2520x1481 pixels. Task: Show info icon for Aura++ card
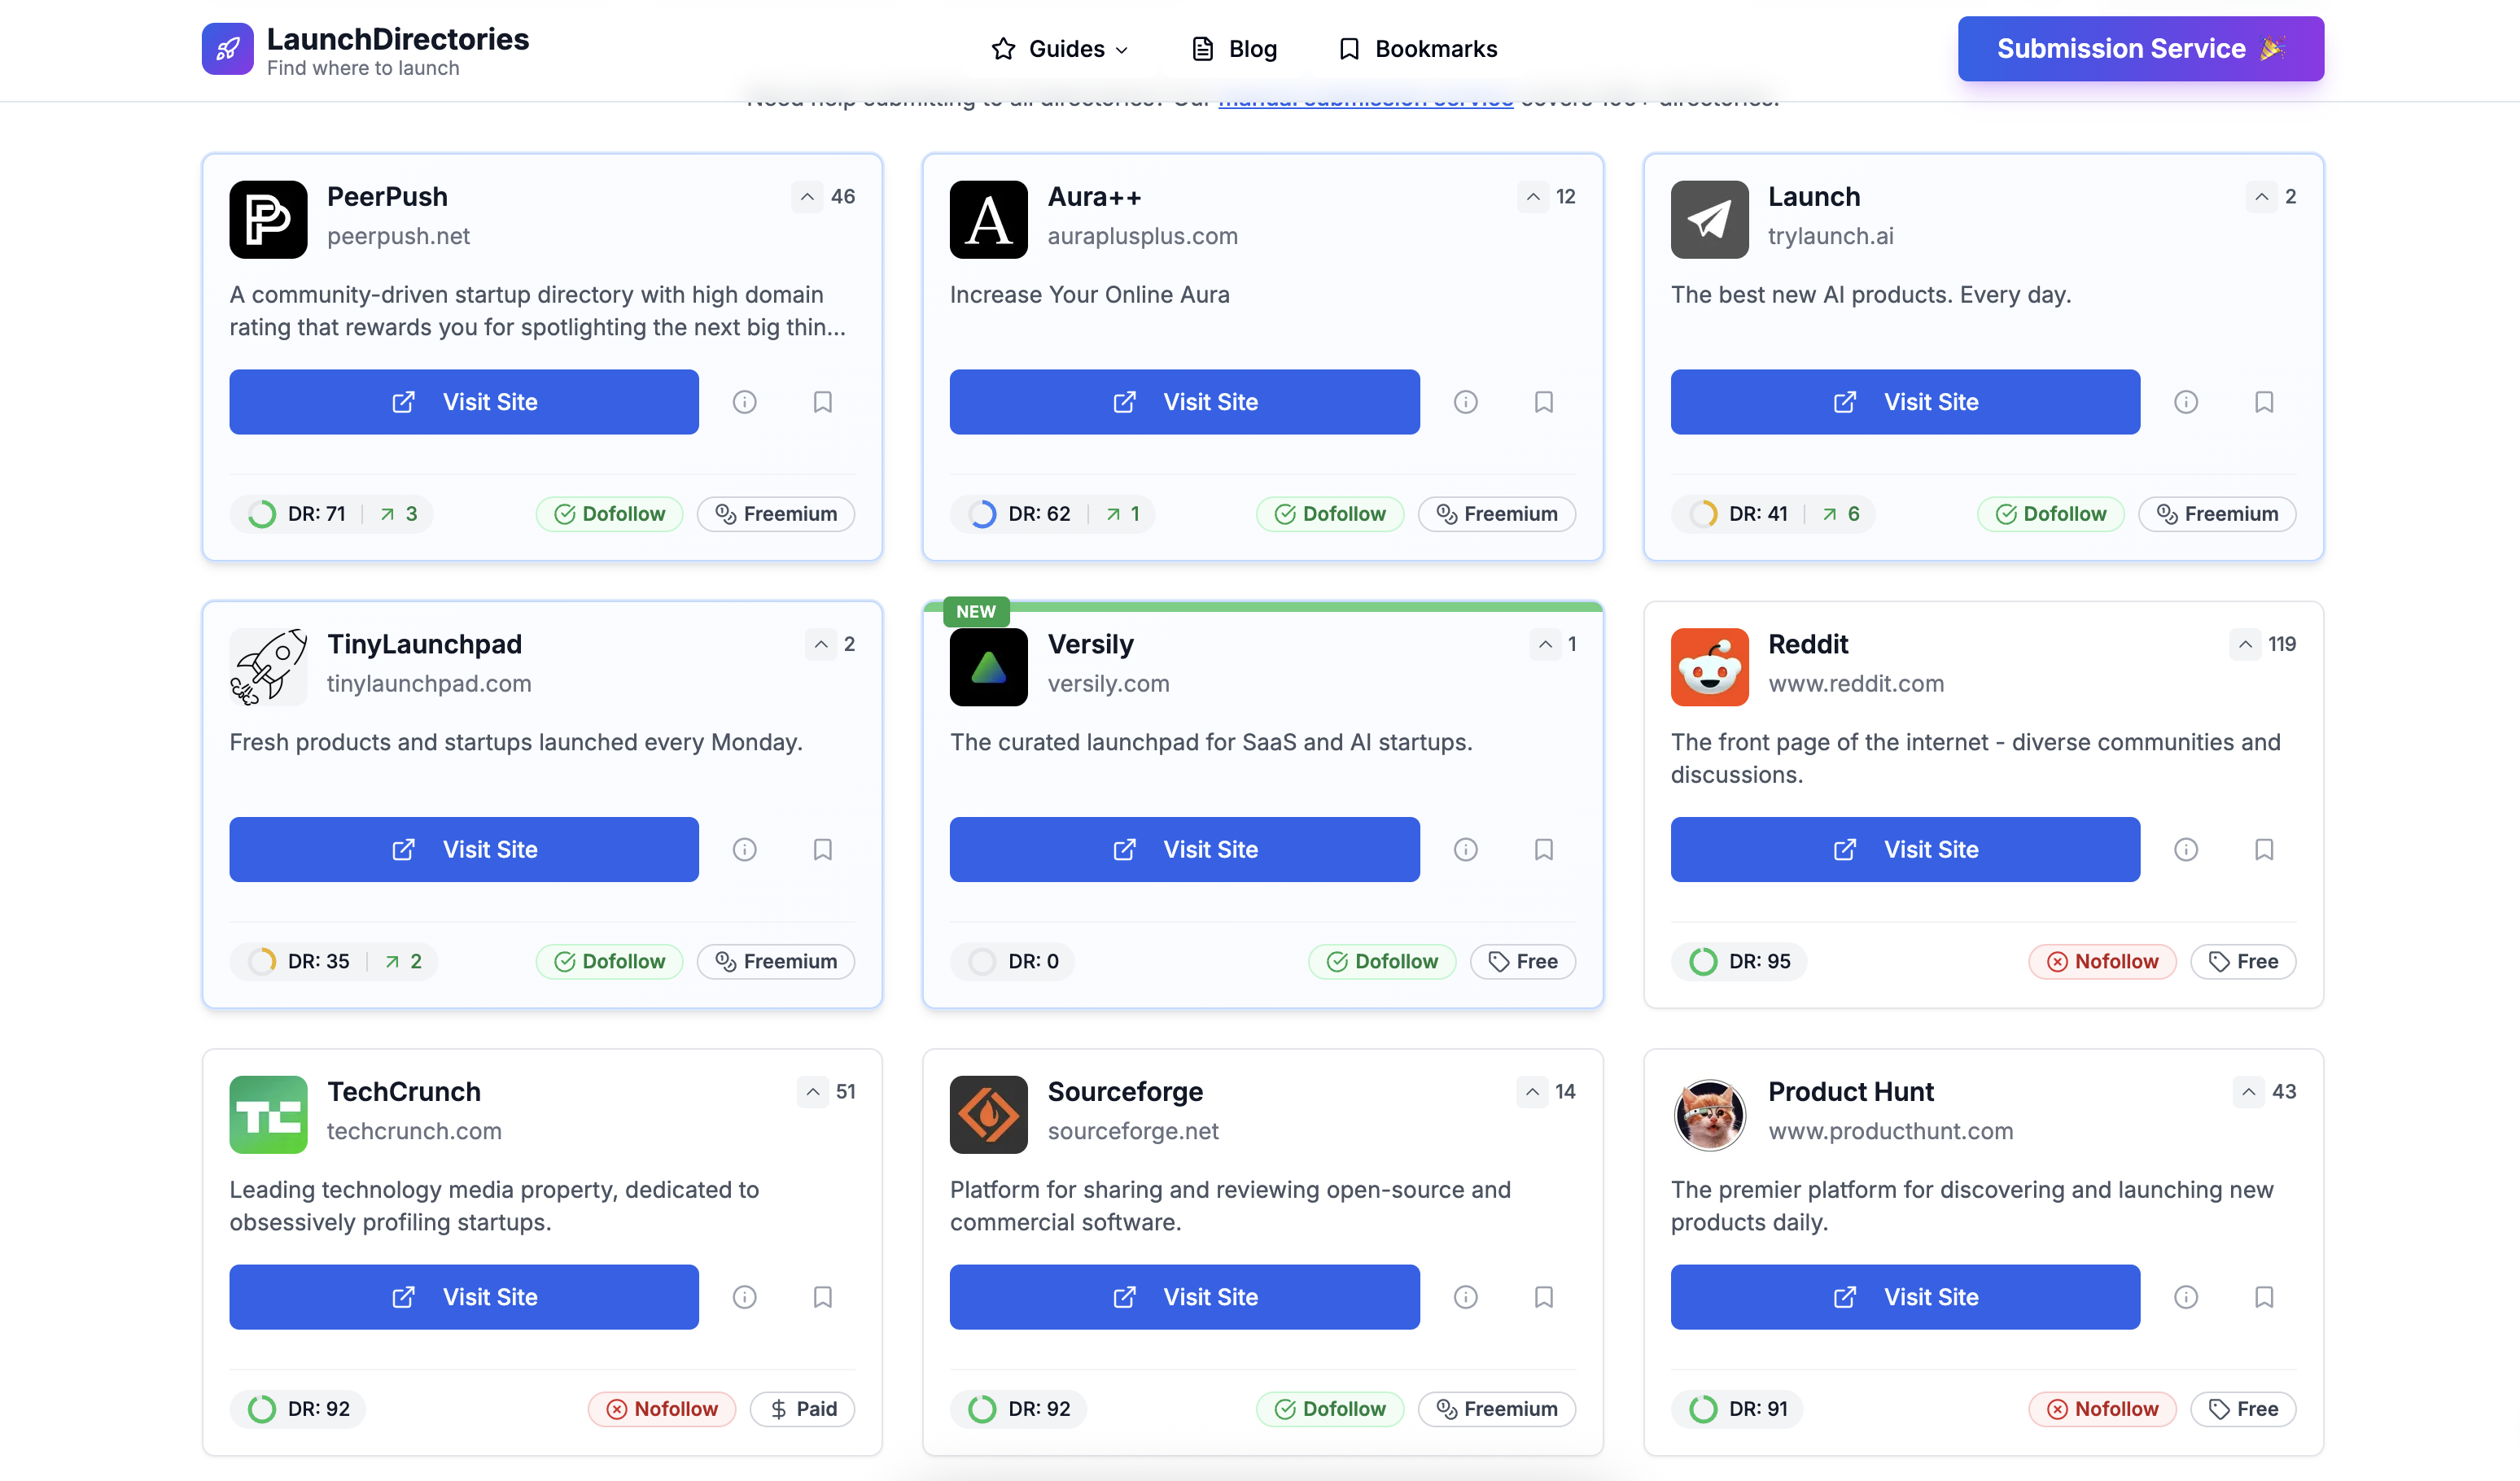click(x=1465, y=402)
